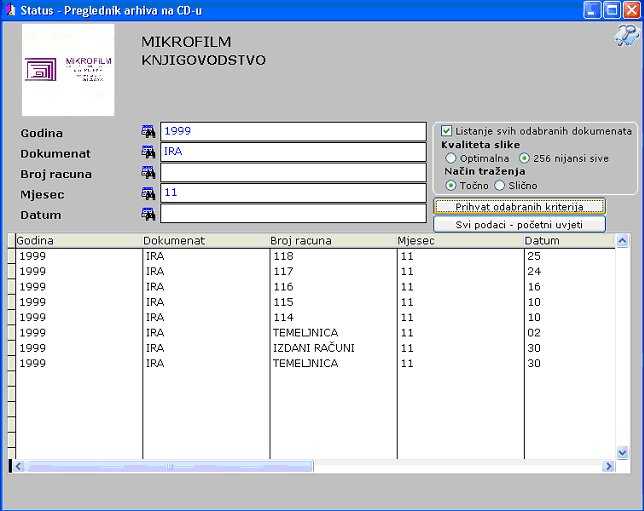Click the binoculars icon next to Godina
The width and height of the screenshot is (644, 511).
tap(148, 132)
